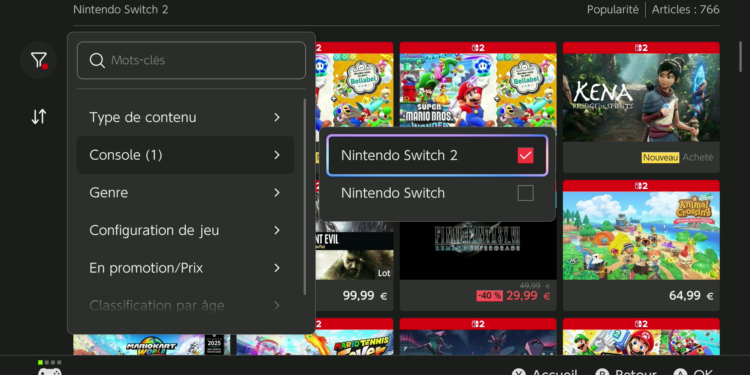Select the Nintendo Switch option label
Image resolution: width=750 pixels, height=375 pixels.
(x=393, y=193)
